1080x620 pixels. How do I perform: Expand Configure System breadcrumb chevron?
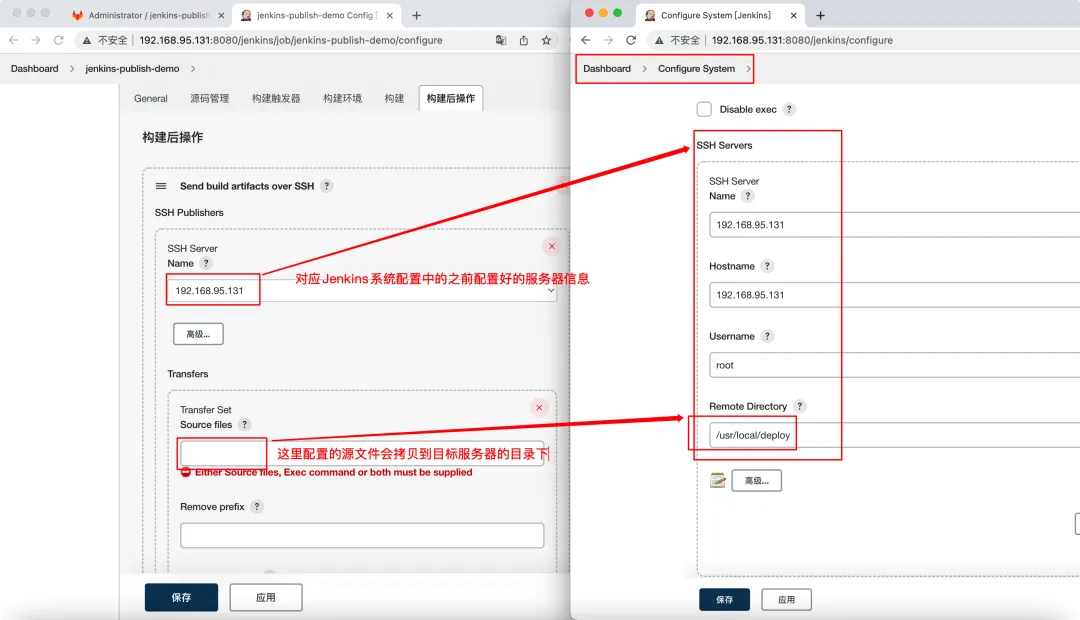pyautogui.click(x=748, y=68)
